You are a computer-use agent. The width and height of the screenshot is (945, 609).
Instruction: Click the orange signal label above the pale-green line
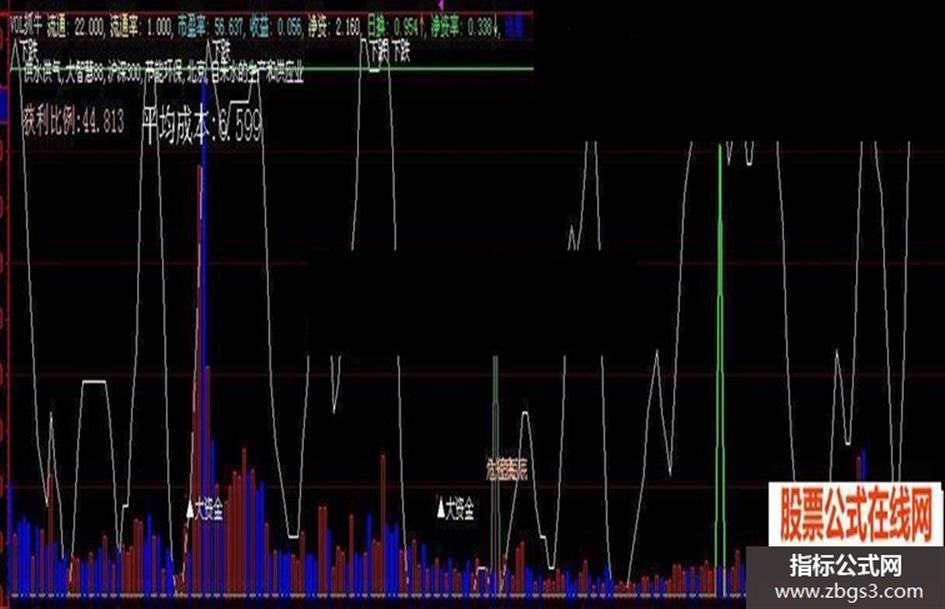507,469
